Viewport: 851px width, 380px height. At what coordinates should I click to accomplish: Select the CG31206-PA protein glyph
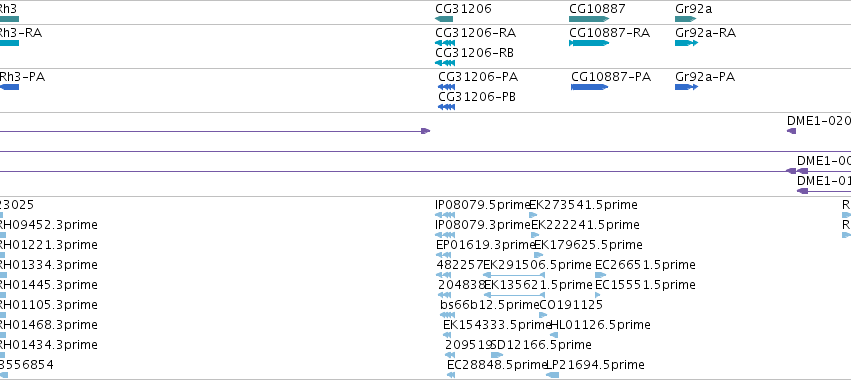tap(446, 87)
